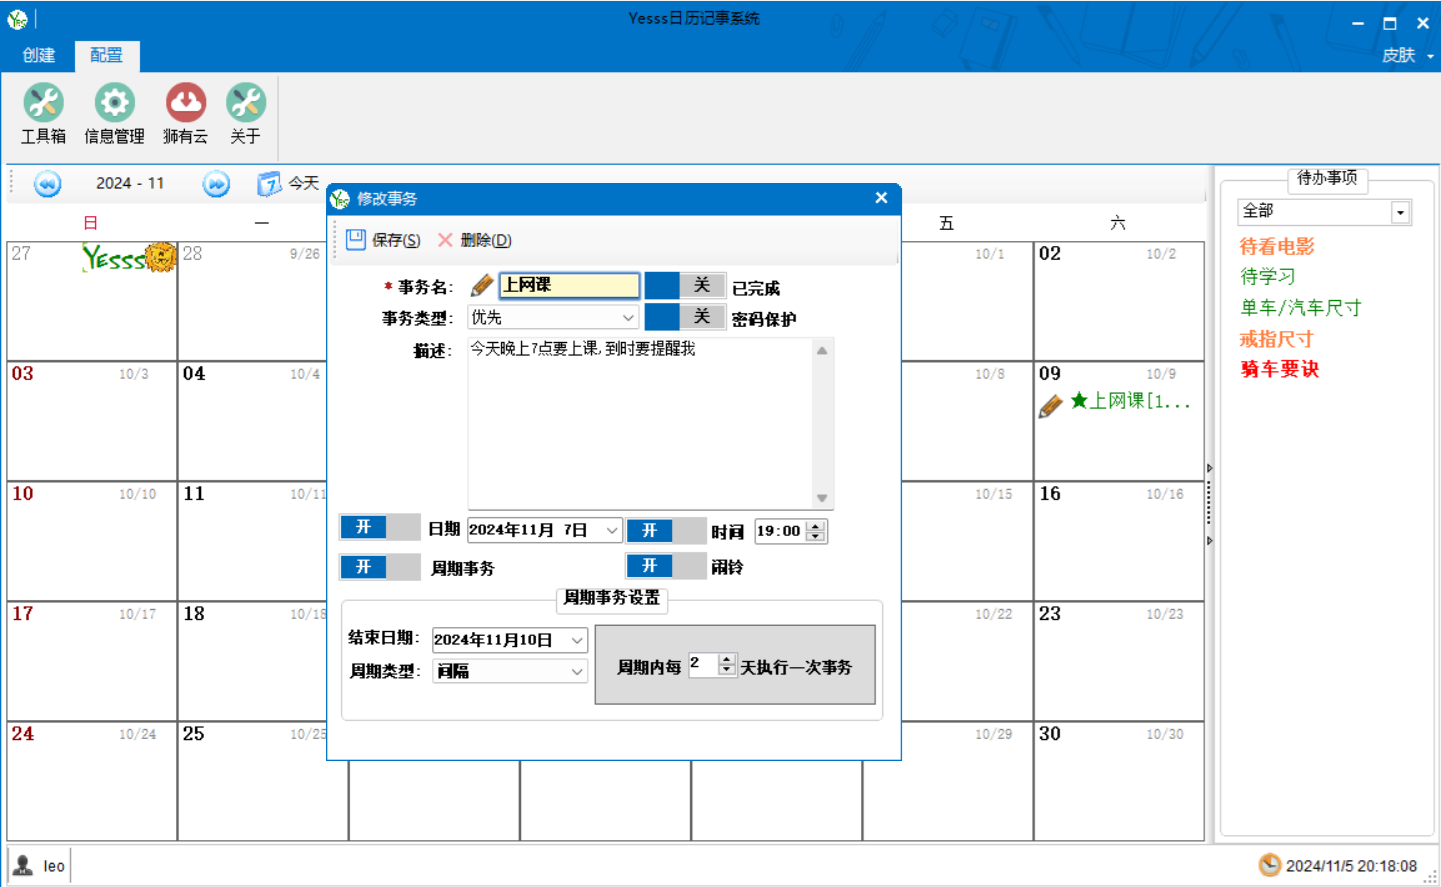The height and width of the screenshot is (887, 1441).
Task: Expand the 事务类型 dropdown
Action: click(x=627, y=318)
